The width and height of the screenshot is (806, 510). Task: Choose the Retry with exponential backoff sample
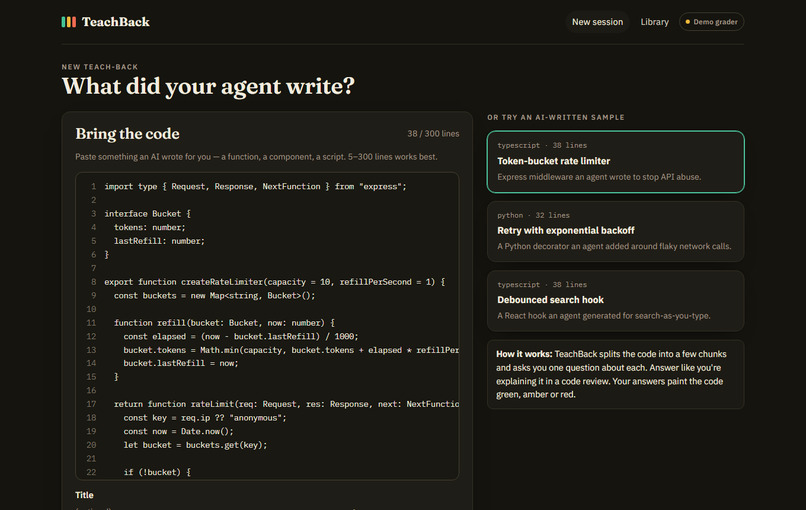point(615,231)
